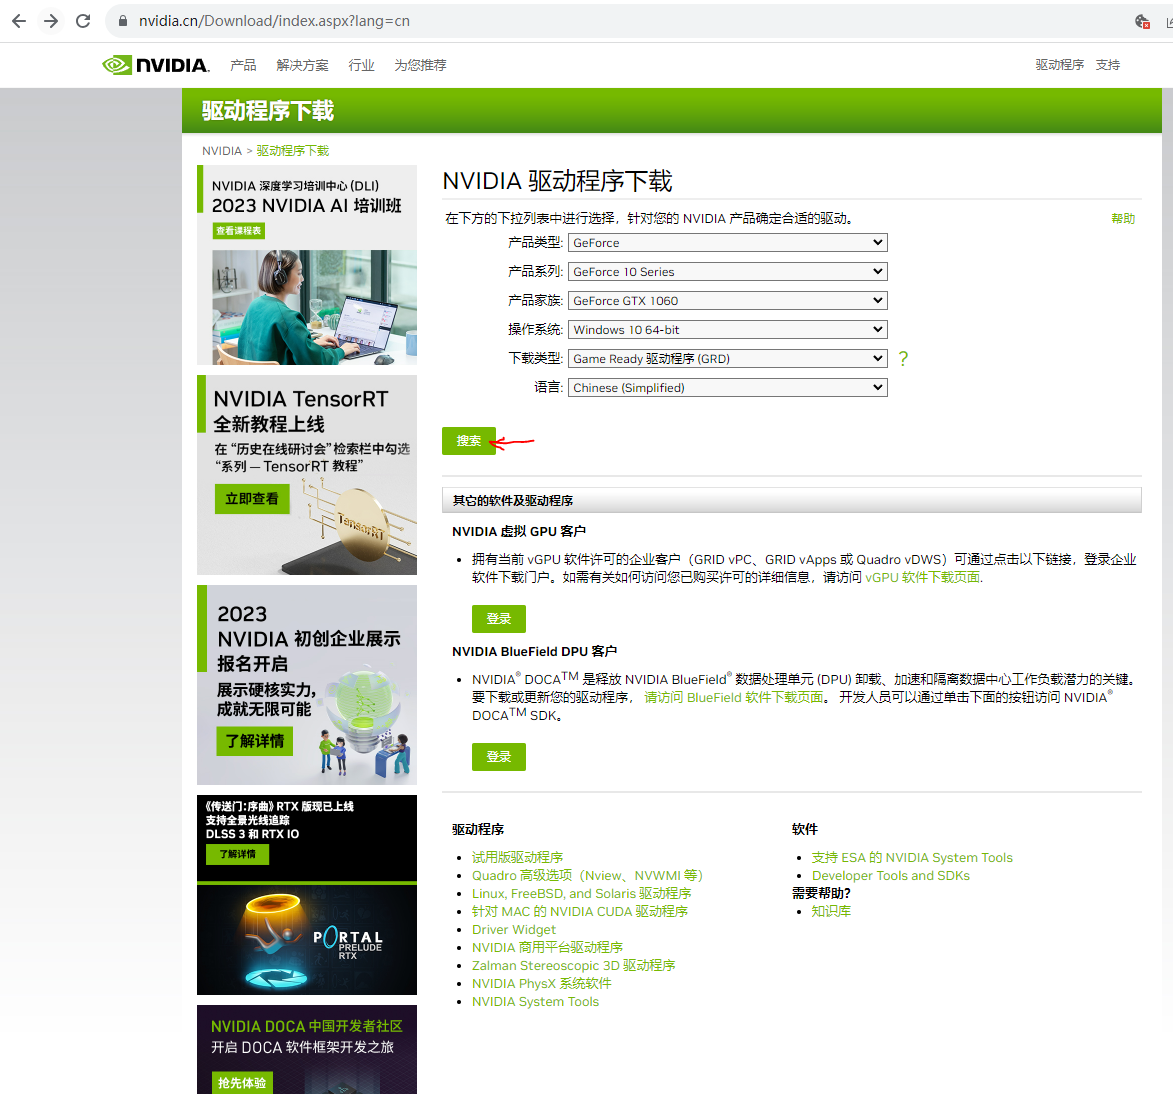Open 支持 ESA 的 NVIDIA System Tools link
Viewport: 1173px width, 1094px height.
point(912,858)
